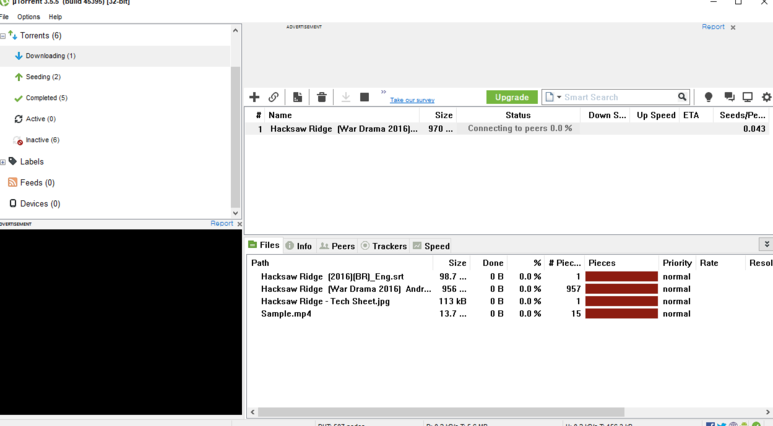
Task: Click pieces bar for Tech Sheet.jpg
Action: (x=621, y=301)
